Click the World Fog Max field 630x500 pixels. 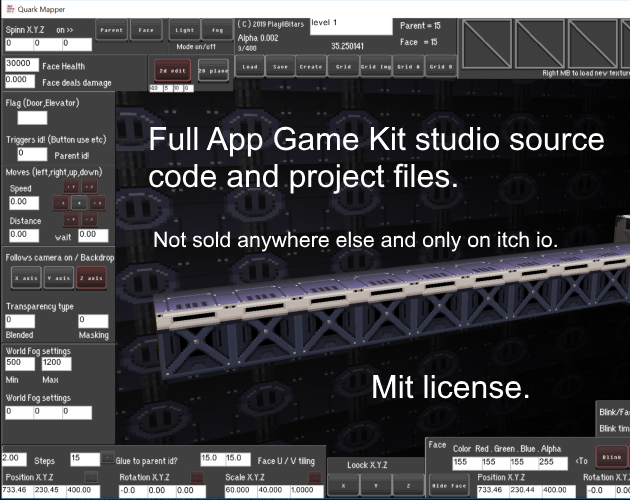point(57,363)
